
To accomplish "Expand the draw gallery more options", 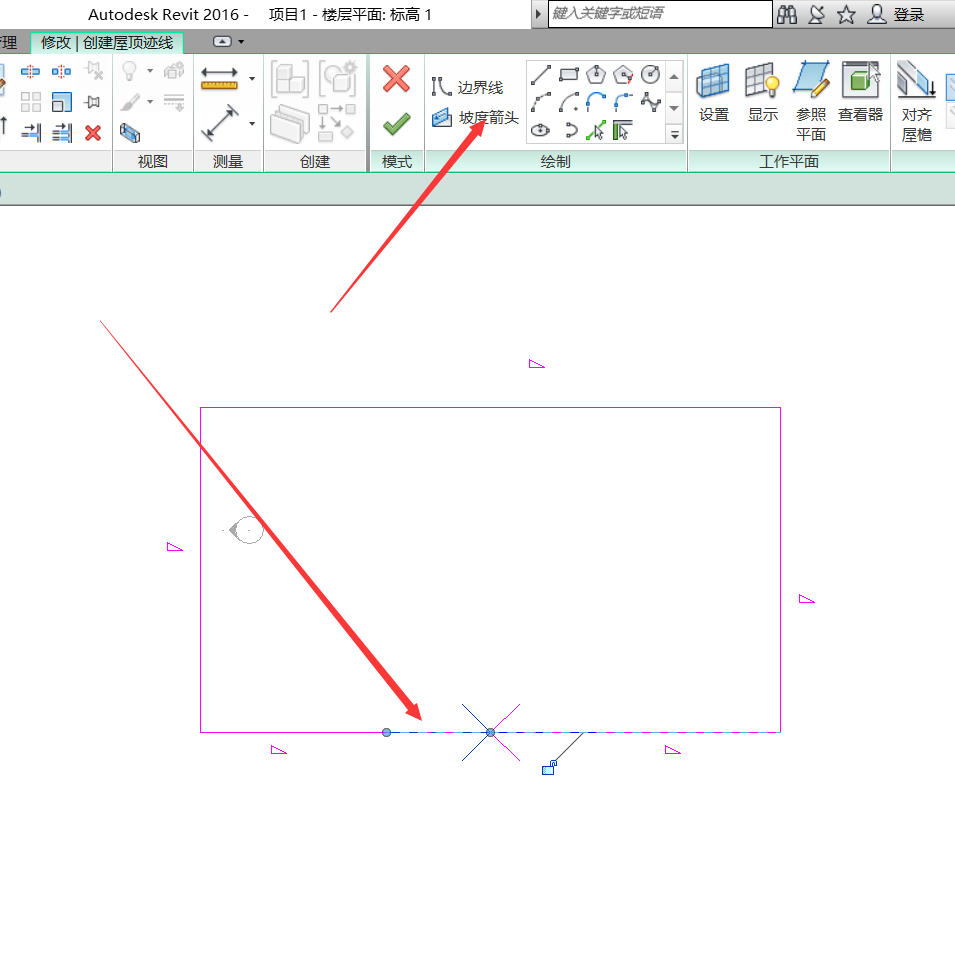I will pyautogui.click(x=674, y=134).
